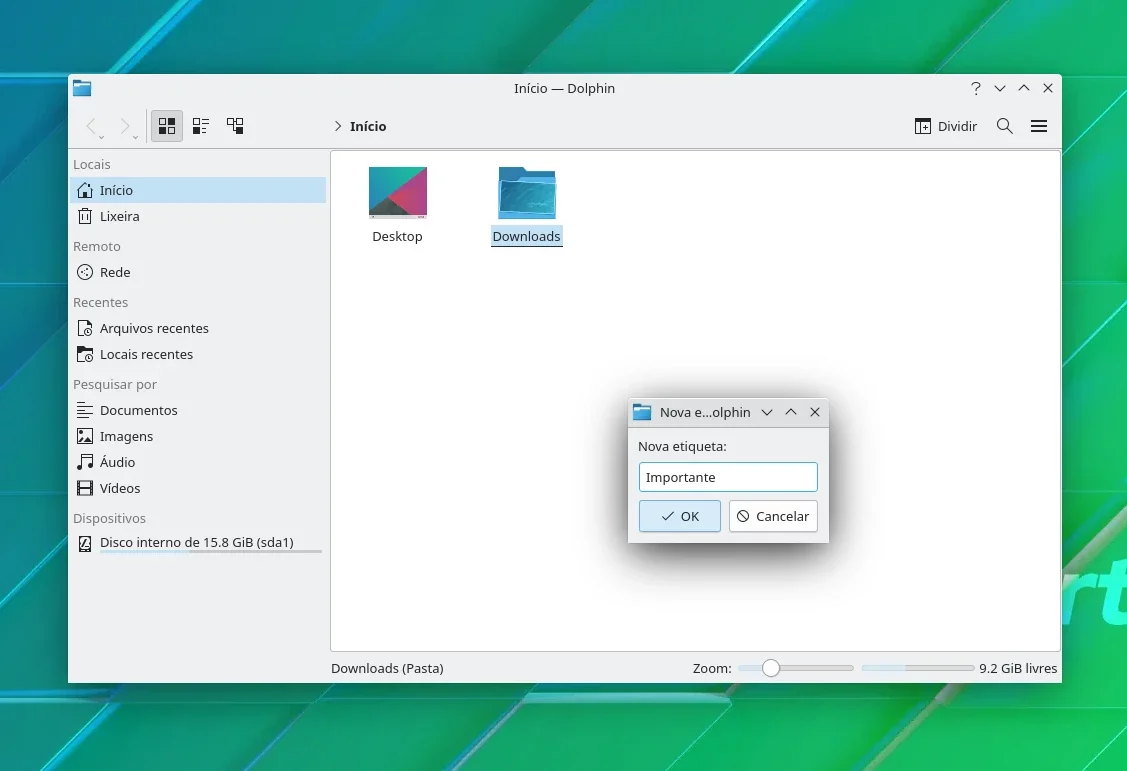Confirm the new tag with OK

point(680,517)
